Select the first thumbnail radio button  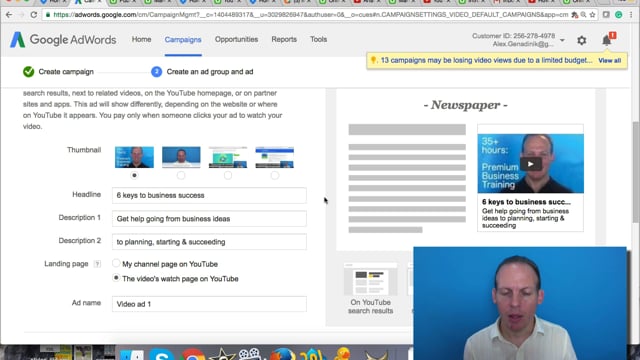[x=134, y=176]
